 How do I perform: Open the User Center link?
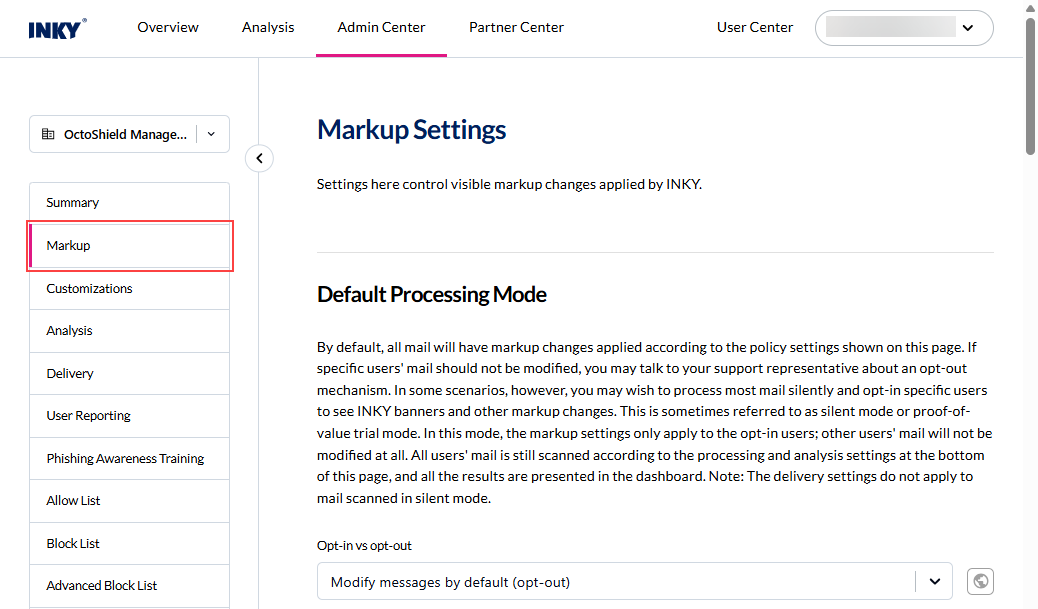click(x=755, y=28)
